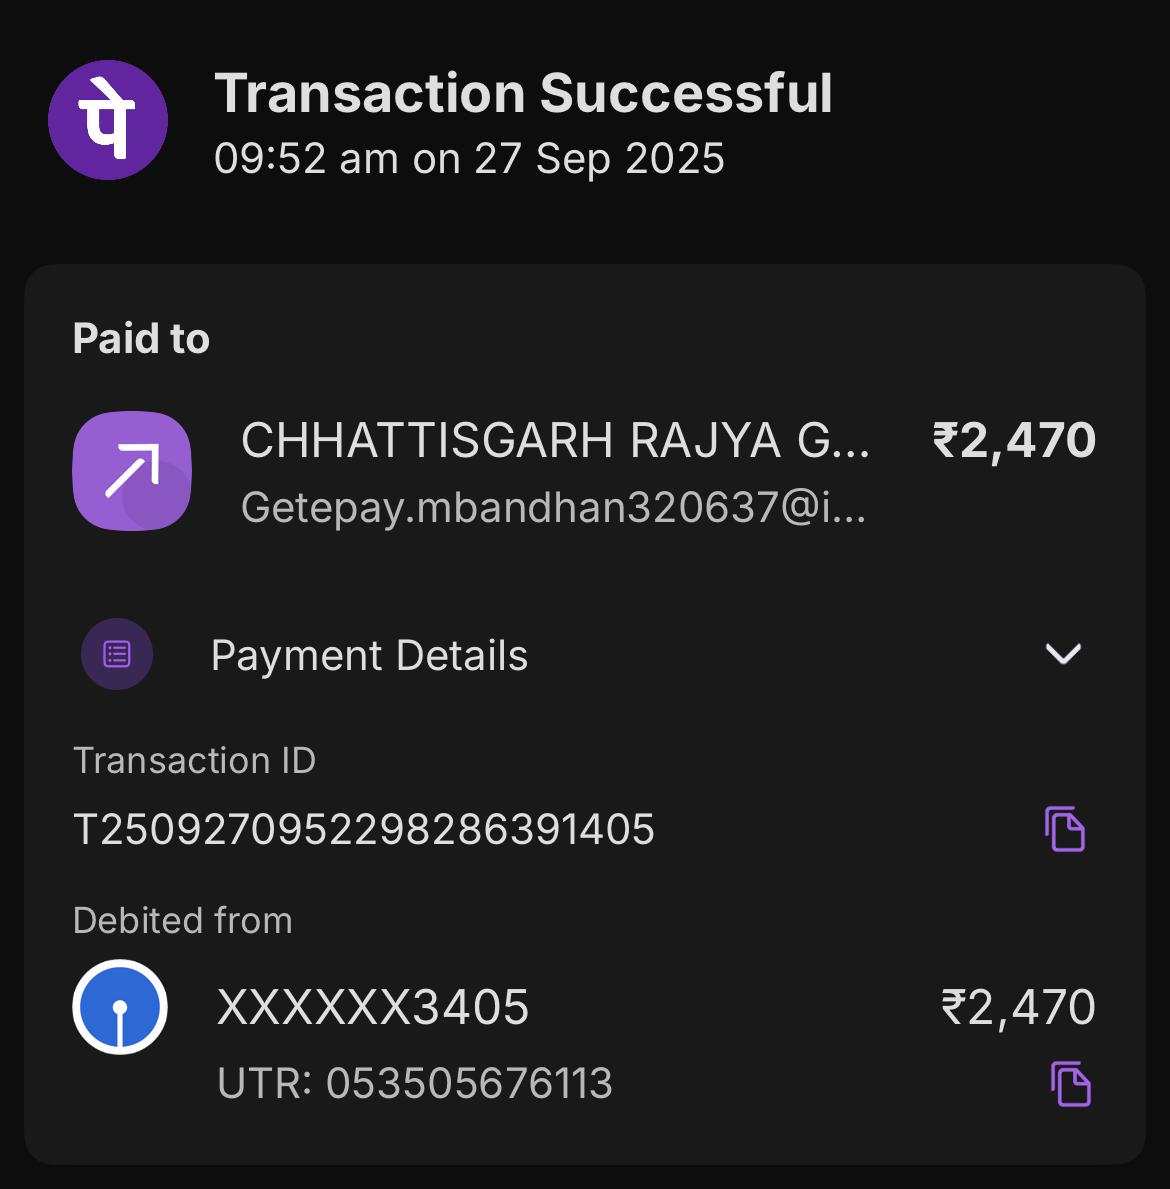Click the Payment Details list icon
Screen dimensions: 1170x1189
[117, 655]
